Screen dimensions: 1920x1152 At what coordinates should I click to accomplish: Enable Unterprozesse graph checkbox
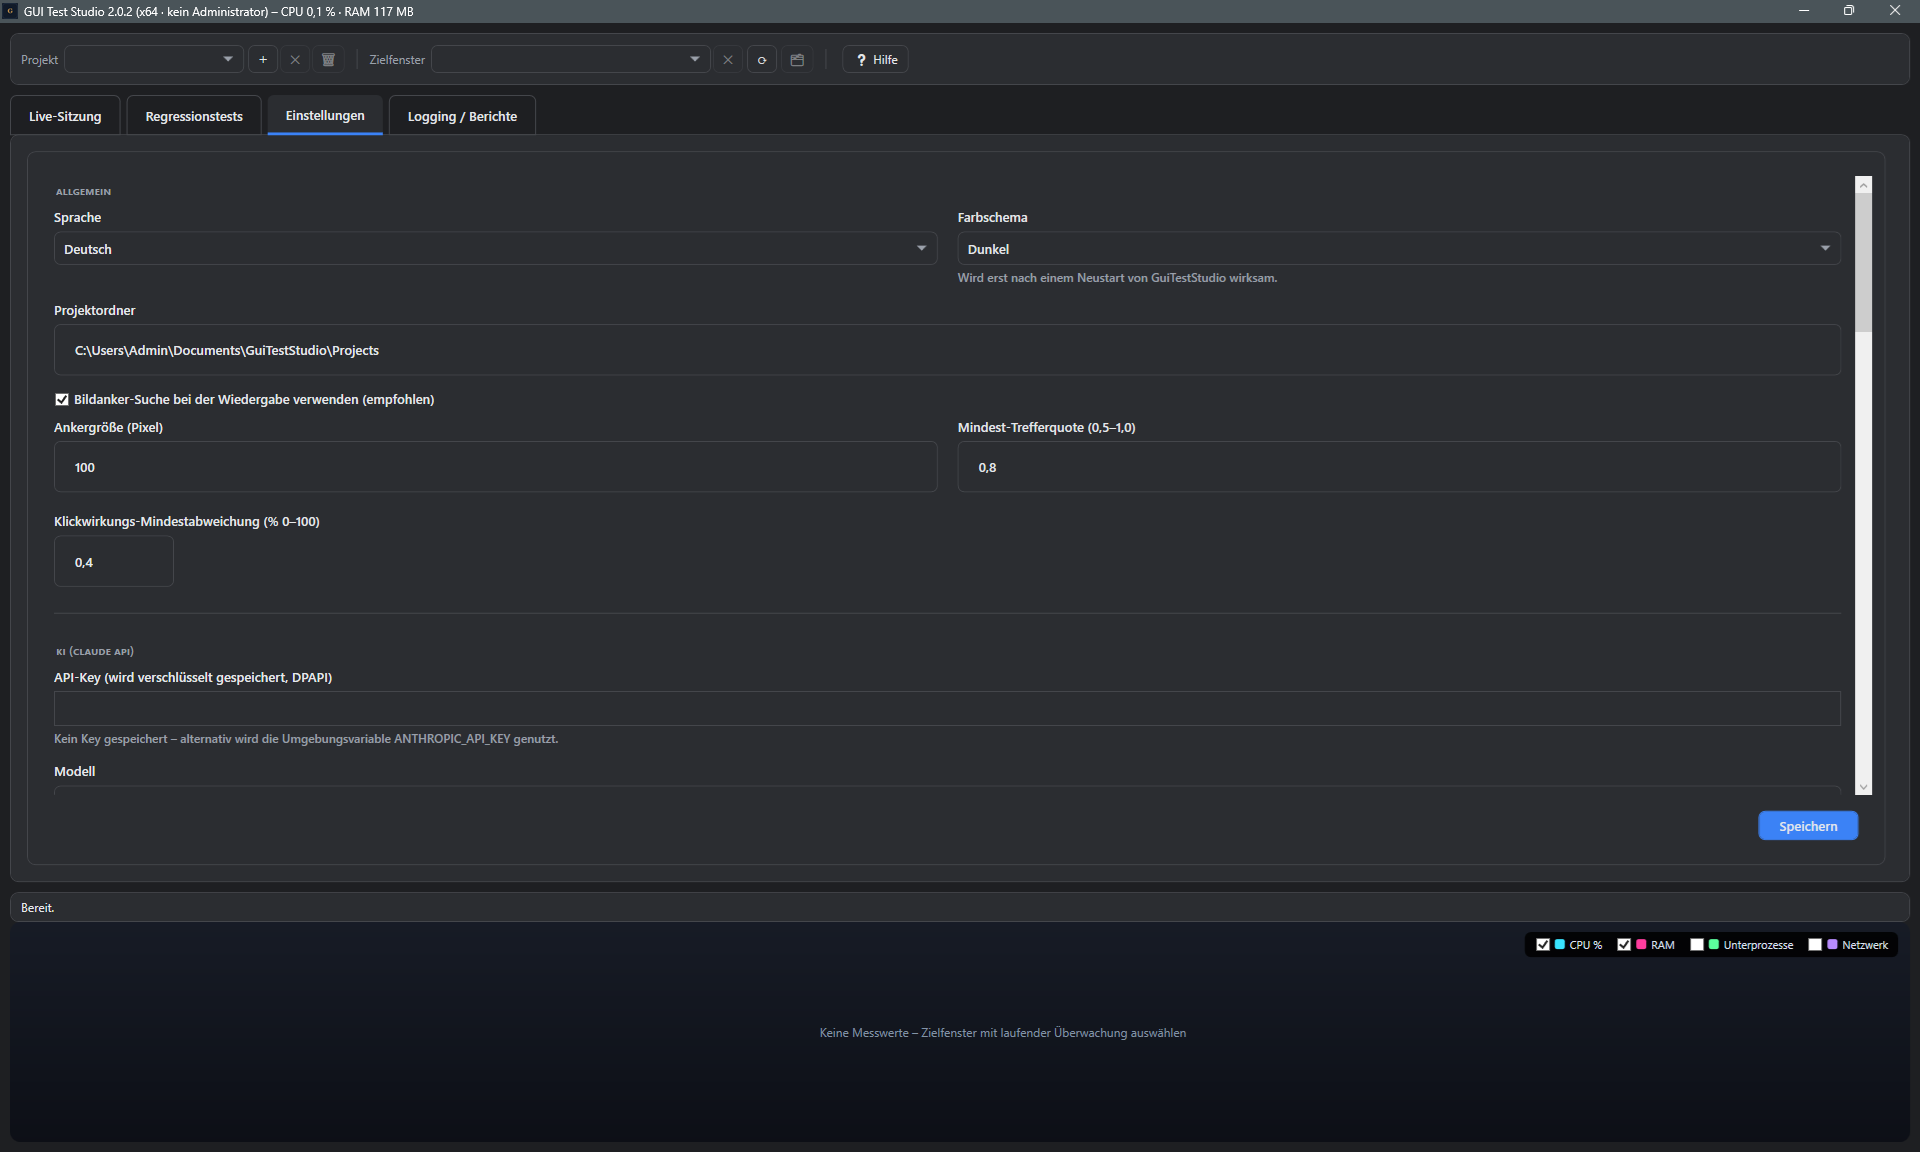pos(1697,945)
